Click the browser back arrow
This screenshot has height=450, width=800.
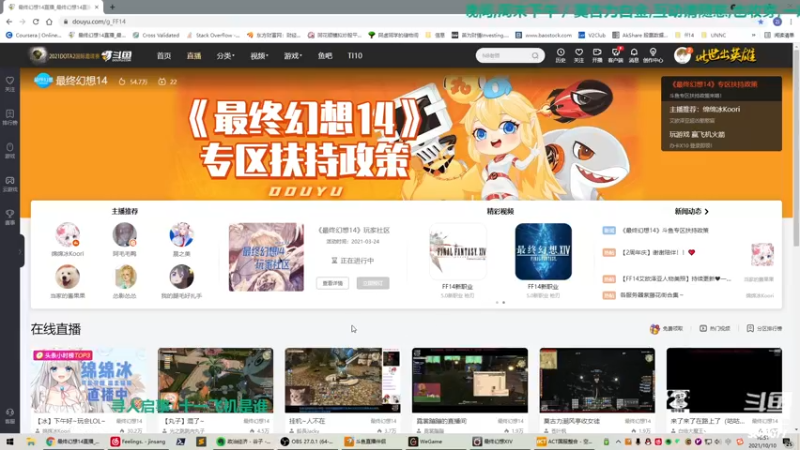pos(9,21)
